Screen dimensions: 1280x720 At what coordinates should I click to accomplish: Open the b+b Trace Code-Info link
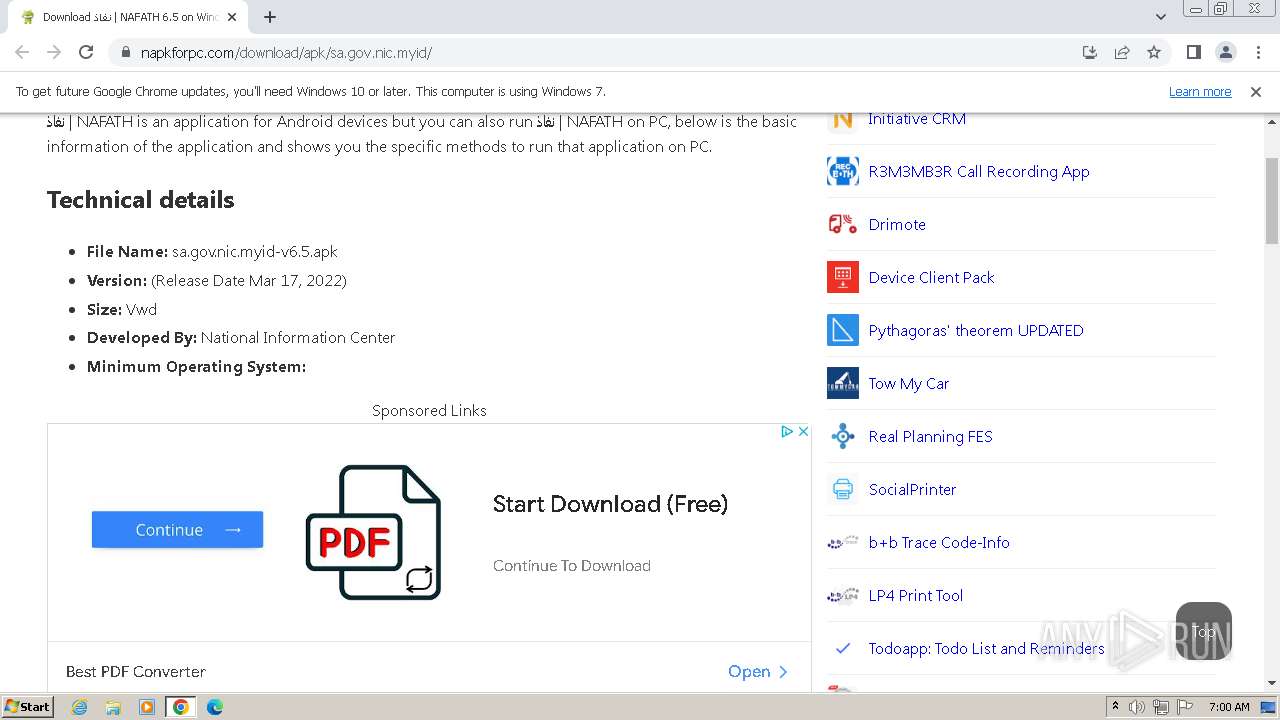pos(939,543)
